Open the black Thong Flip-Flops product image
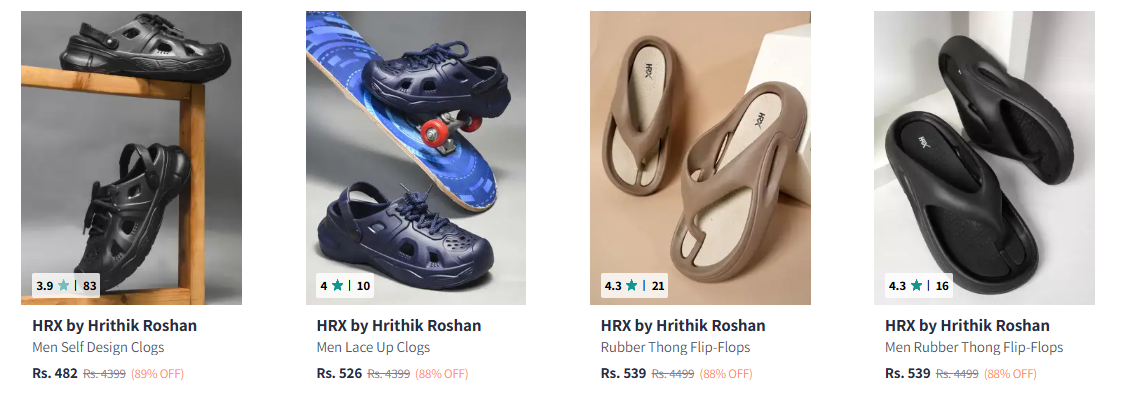This screenshot has height=402, width=1128. click(984, 157)
